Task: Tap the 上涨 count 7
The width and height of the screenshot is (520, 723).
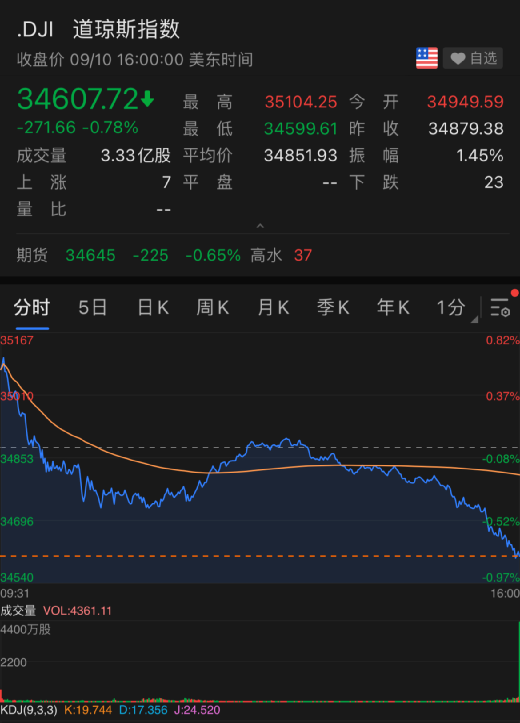Action: click(x=166, y=183)
